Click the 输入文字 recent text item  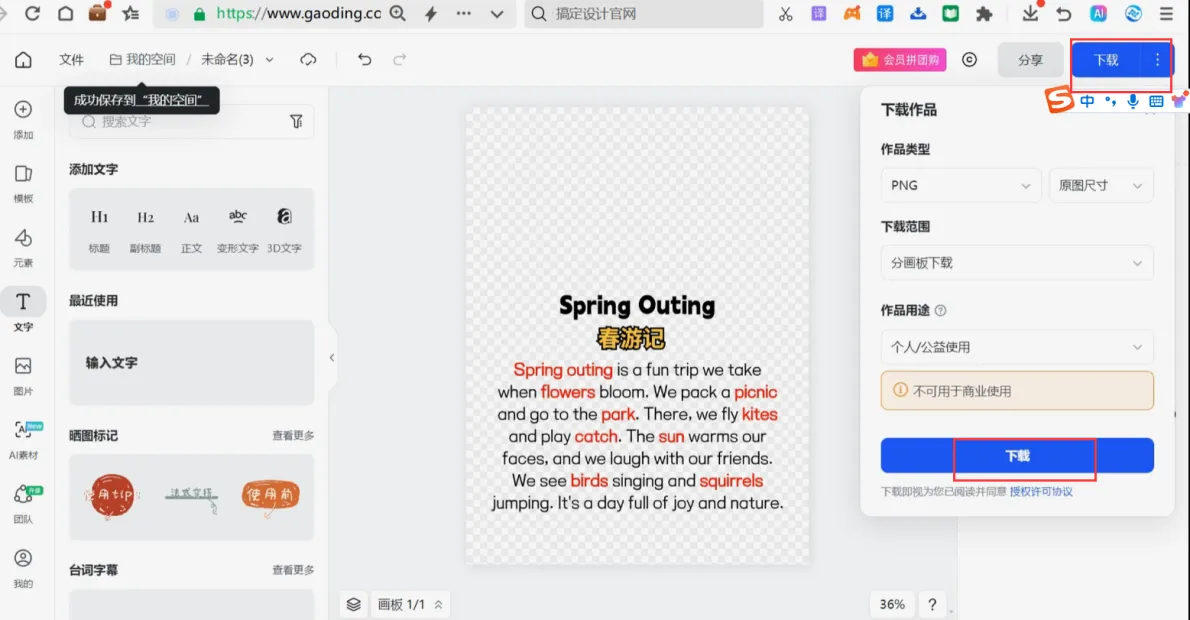[191, 363]
